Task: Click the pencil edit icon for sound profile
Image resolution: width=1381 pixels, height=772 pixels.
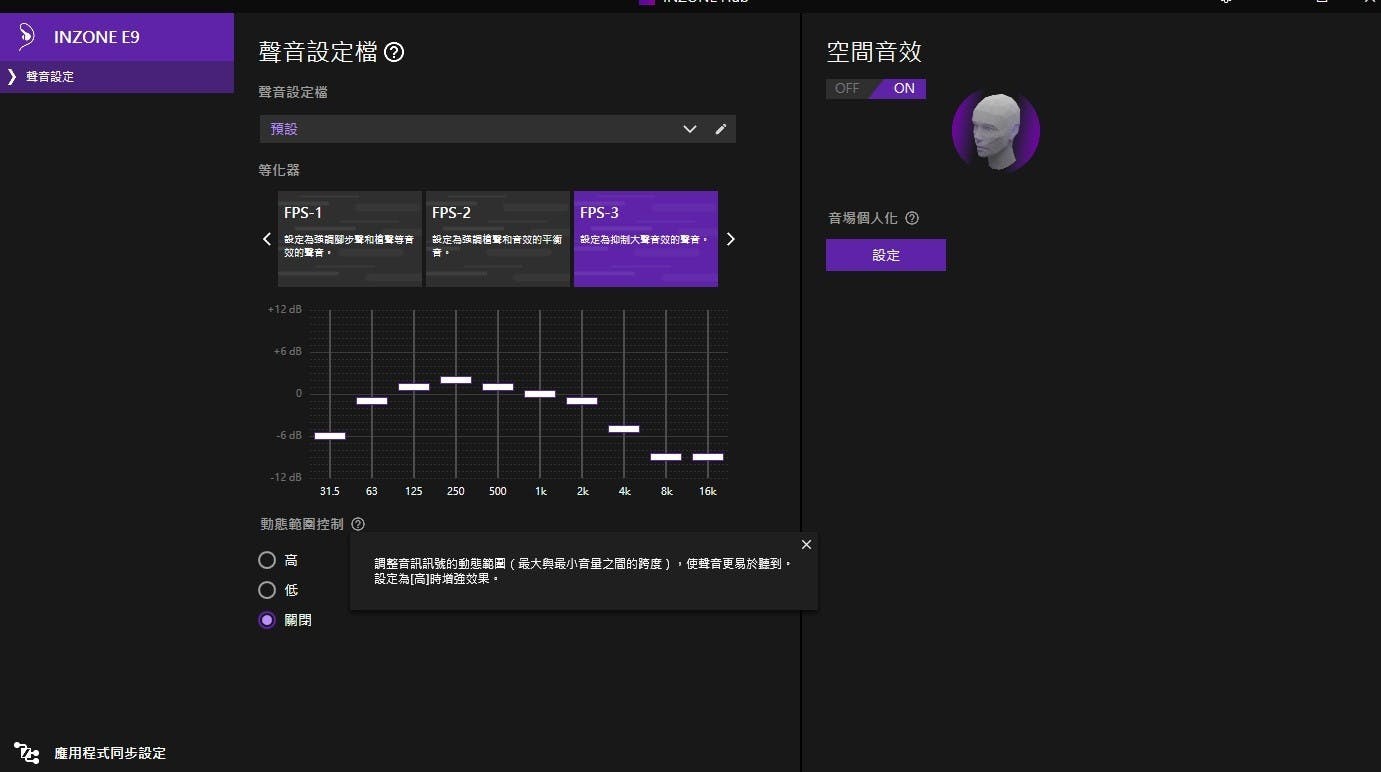Action: click(x=720, y=129)
